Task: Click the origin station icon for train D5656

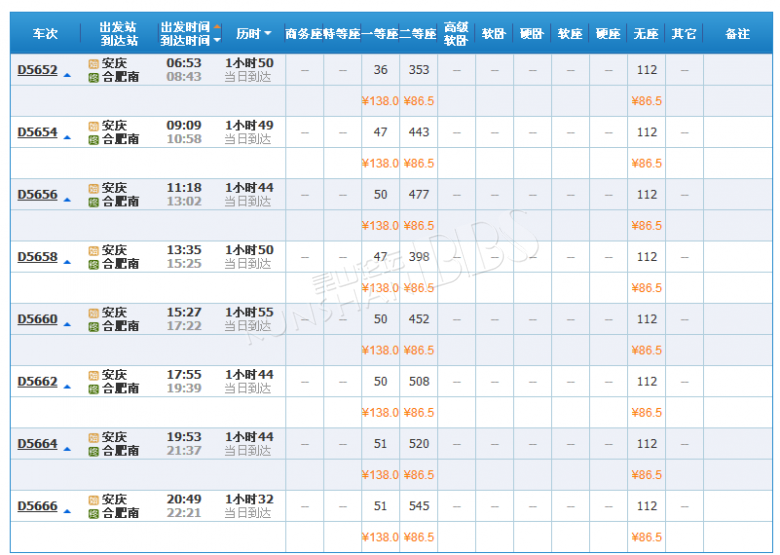Action: click(x=94, y=188)
